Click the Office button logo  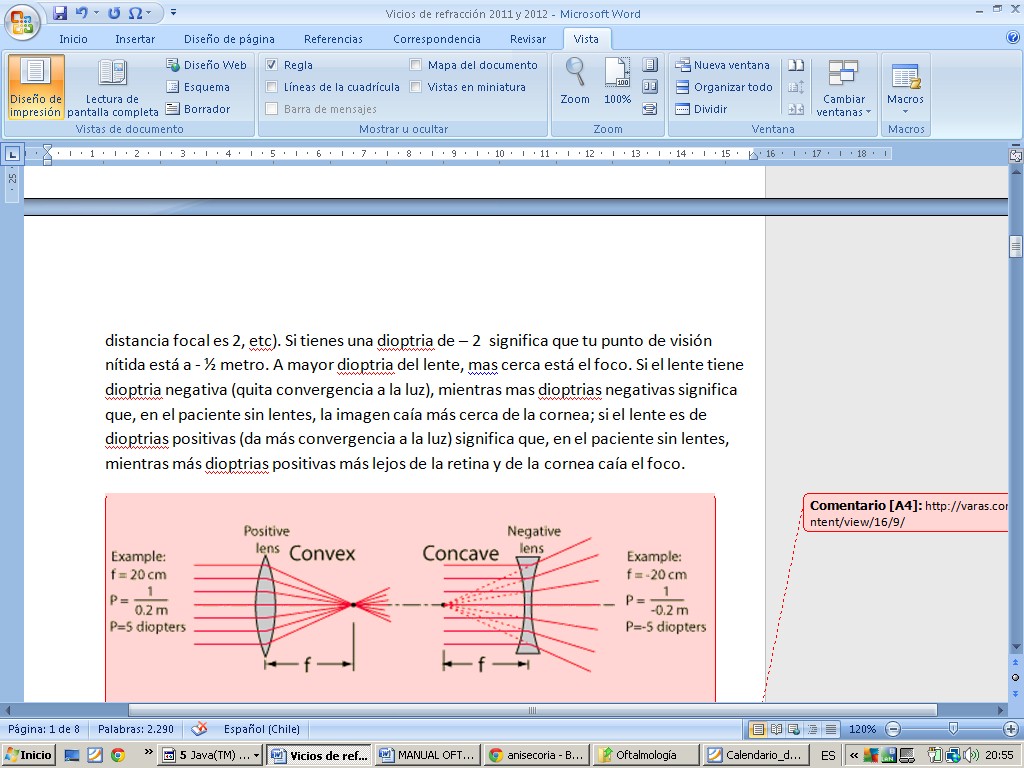21,21
